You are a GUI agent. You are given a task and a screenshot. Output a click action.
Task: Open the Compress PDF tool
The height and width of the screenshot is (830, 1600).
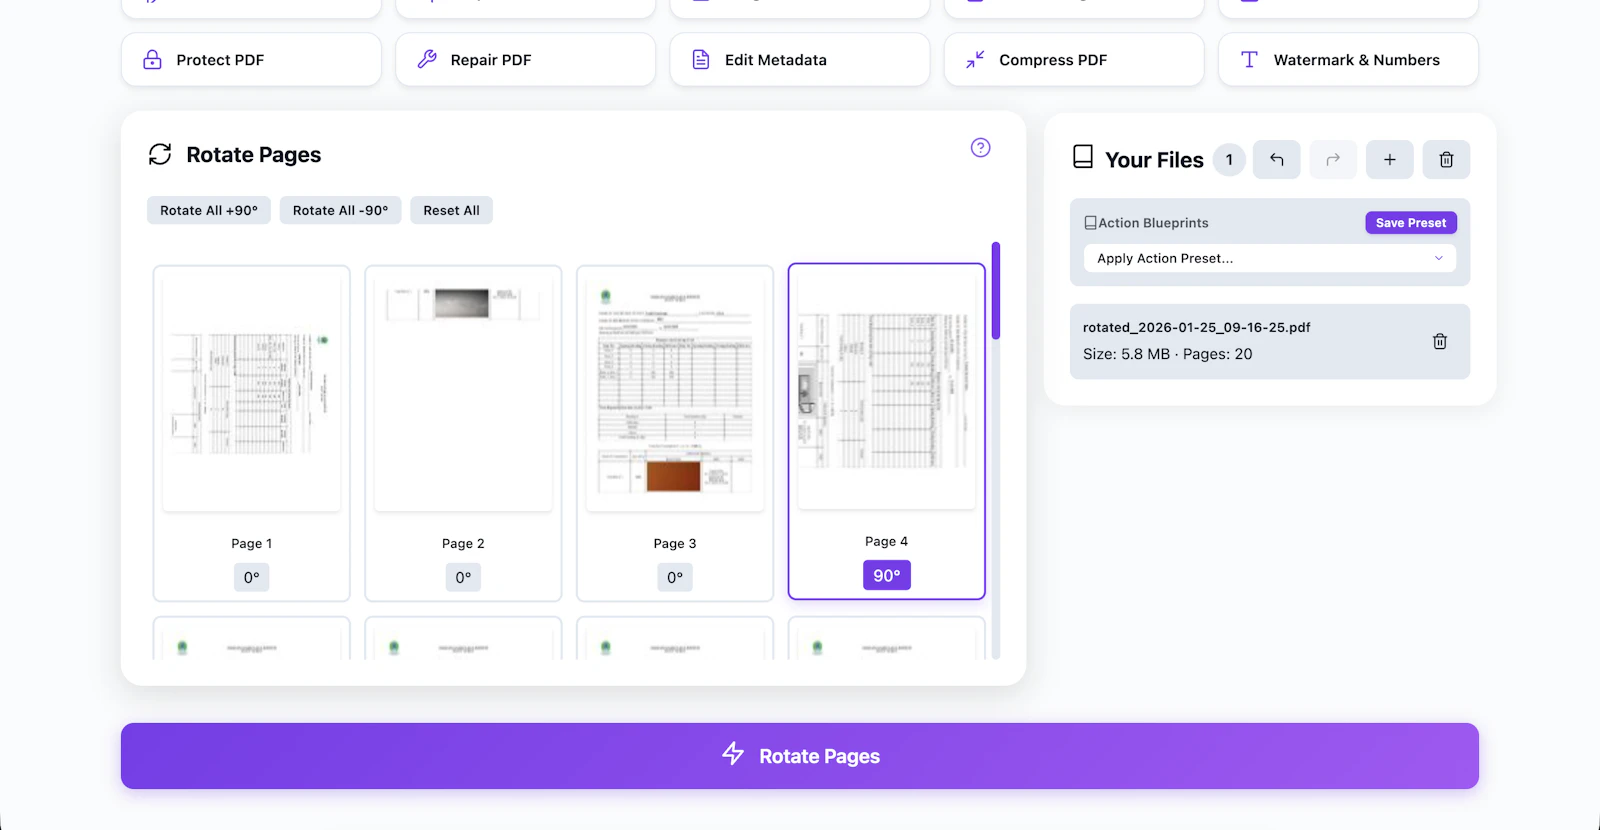coord(1074,60)
